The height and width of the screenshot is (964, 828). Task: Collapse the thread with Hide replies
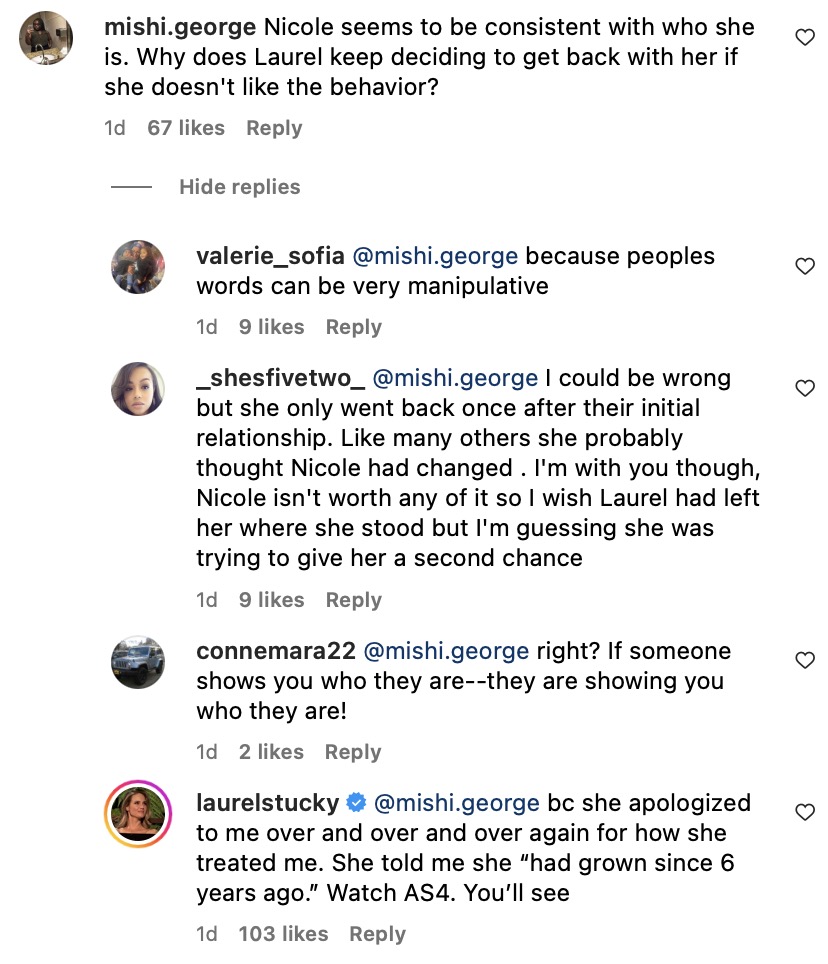pos(239,187)
